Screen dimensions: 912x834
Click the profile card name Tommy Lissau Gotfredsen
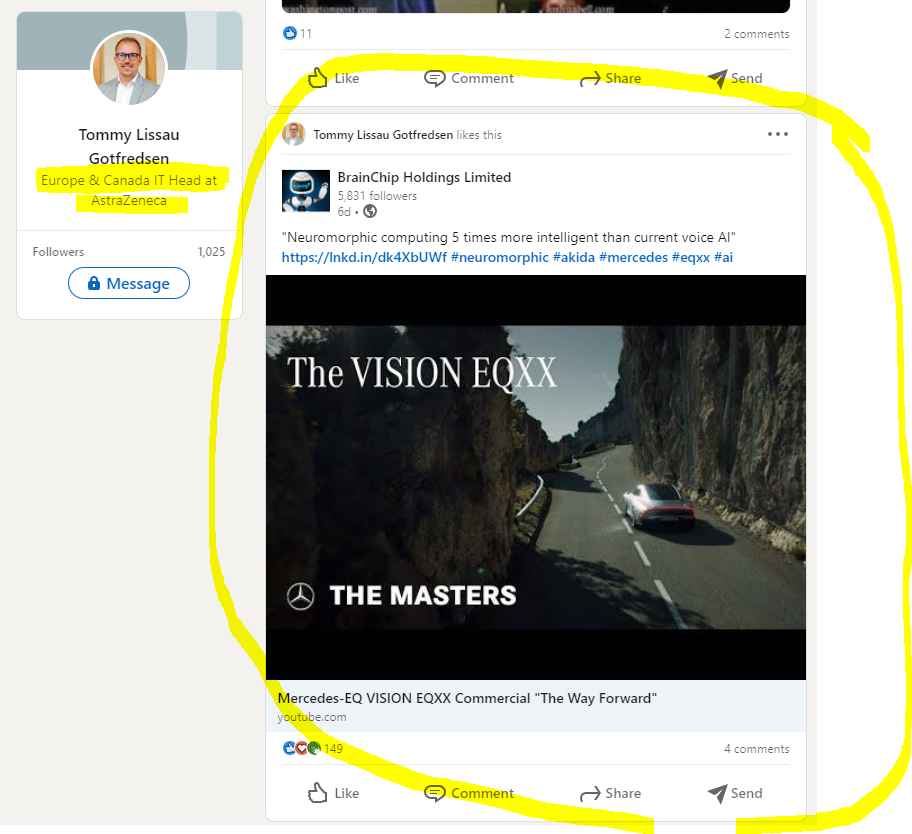[129, 147]
